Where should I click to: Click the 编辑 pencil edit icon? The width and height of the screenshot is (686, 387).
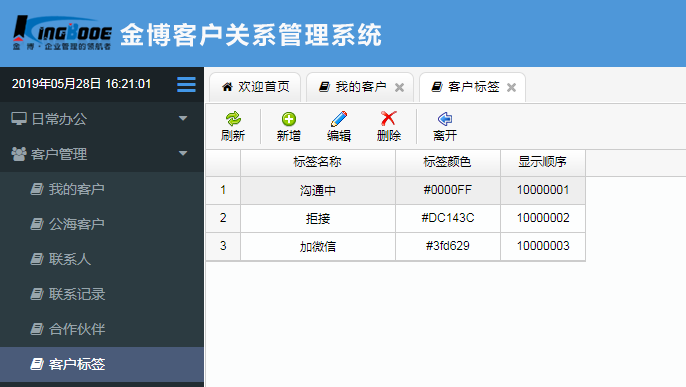pyautogui.click(x=339, y=119)
